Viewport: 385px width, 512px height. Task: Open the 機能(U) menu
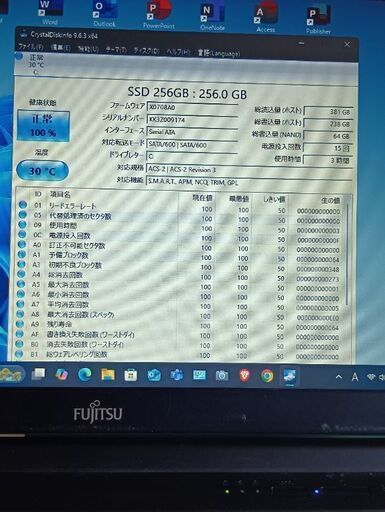point(88,49)
